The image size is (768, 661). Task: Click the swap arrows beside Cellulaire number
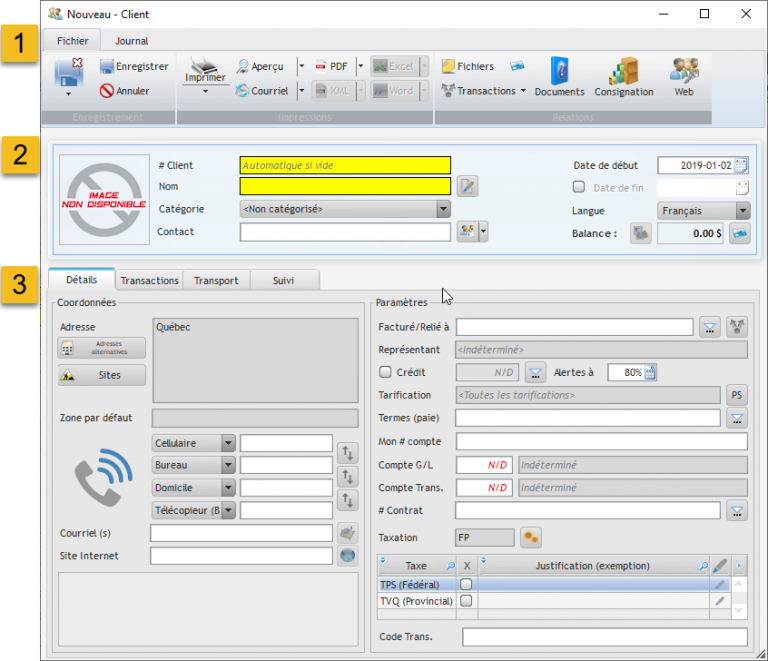(x=347, y=453)
